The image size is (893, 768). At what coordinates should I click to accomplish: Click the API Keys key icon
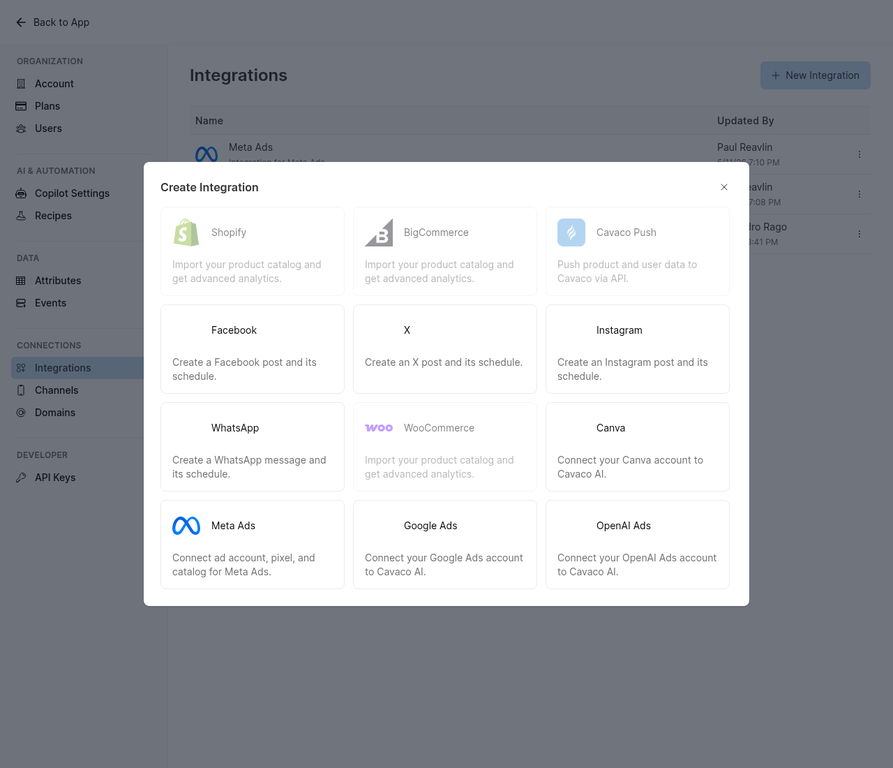click(21, 478)
